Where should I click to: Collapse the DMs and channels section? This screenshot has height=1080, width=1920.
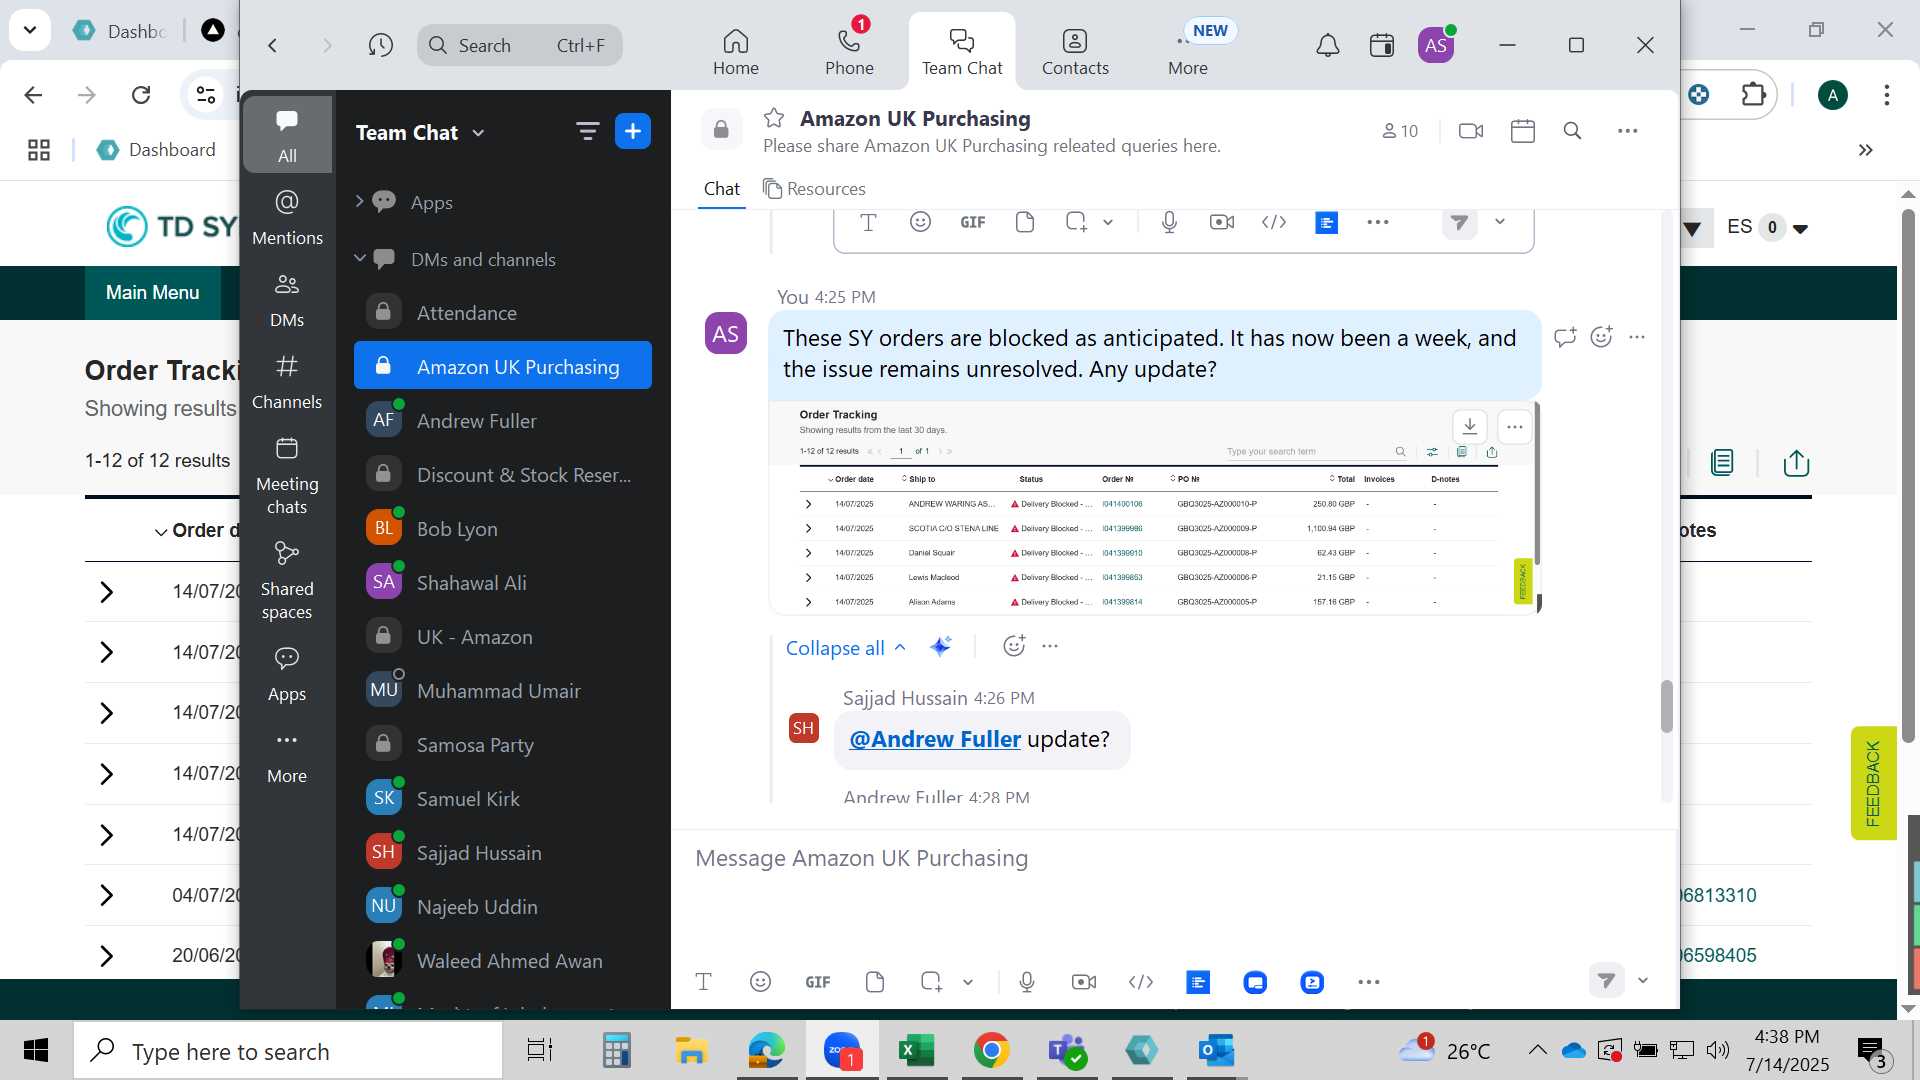(x=360, y=258)
